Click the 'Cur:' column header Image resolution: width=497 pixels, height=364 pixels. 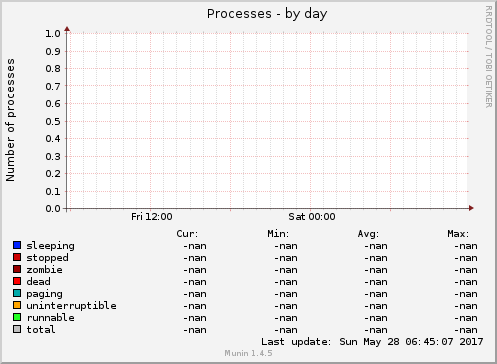187,234
